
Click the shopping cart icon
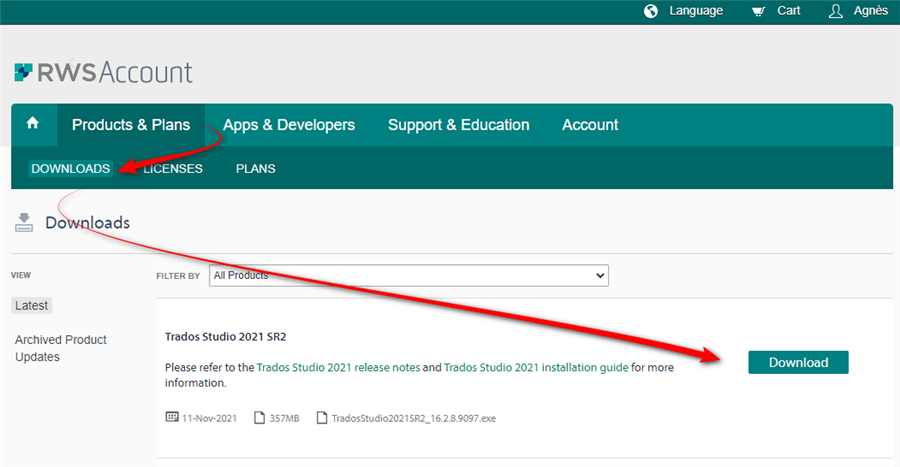758,11
